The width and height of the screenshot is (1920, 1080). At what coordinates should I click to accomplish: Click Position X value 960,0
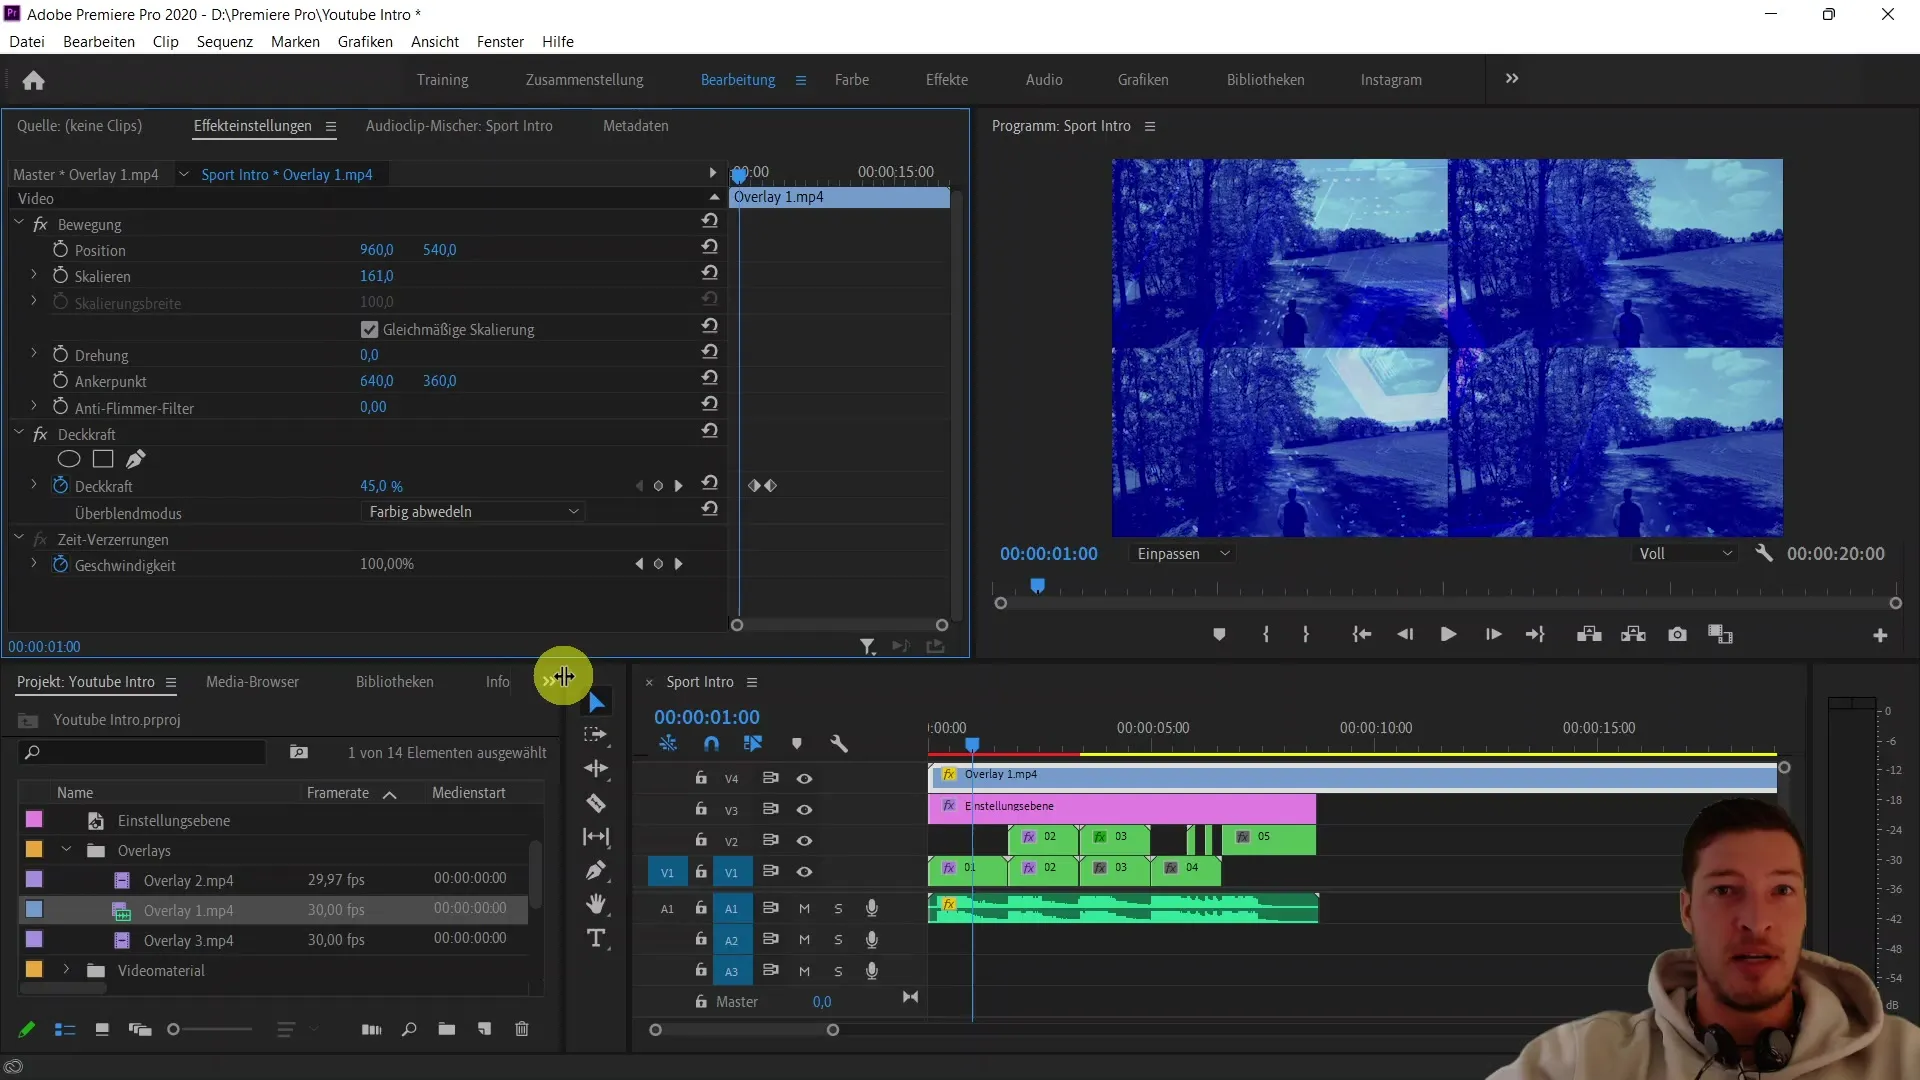pos(377,249)
